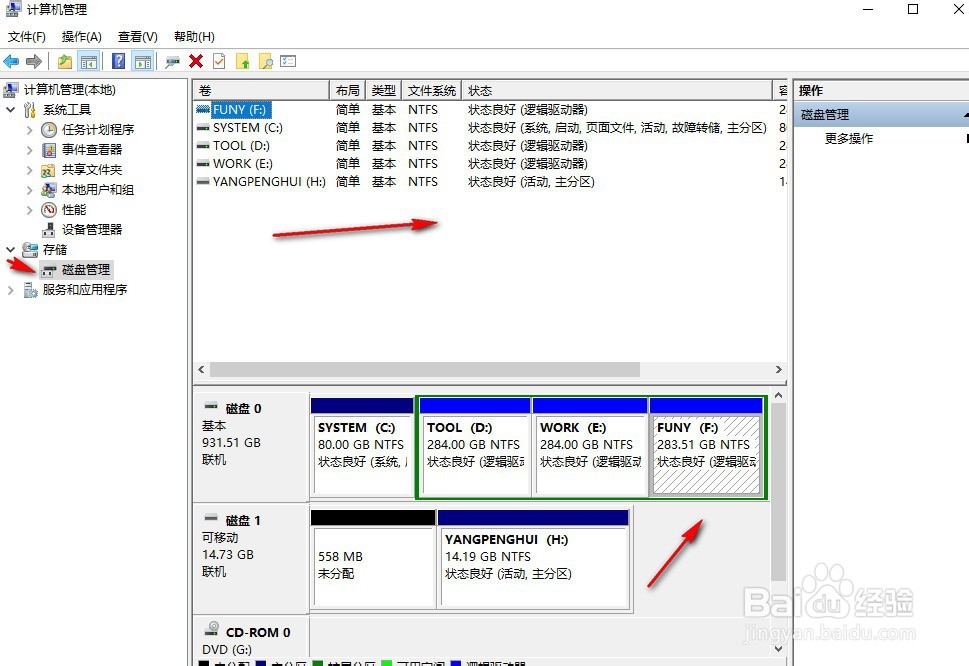Open Help with the blue question mark icon
This screenshot has width=969, height=666.
tap(118, 61)
